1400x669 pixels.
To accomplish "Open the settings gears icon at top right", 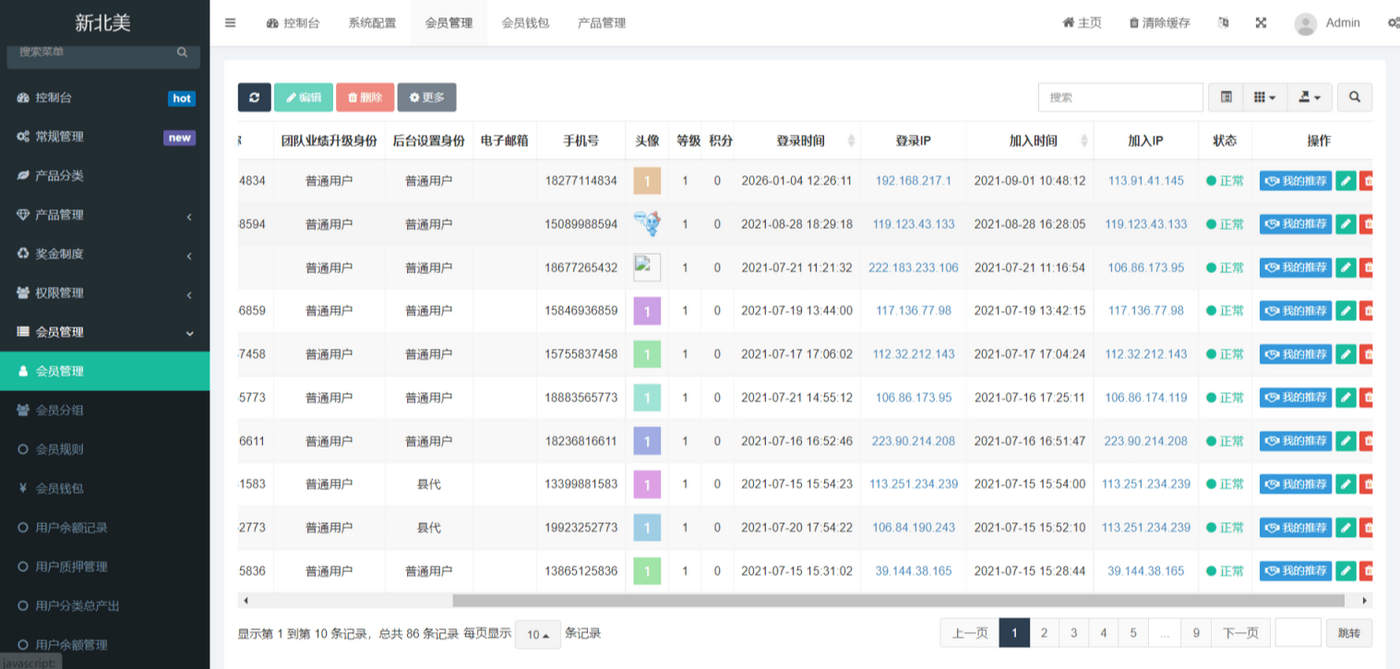I will point(1394,23).
